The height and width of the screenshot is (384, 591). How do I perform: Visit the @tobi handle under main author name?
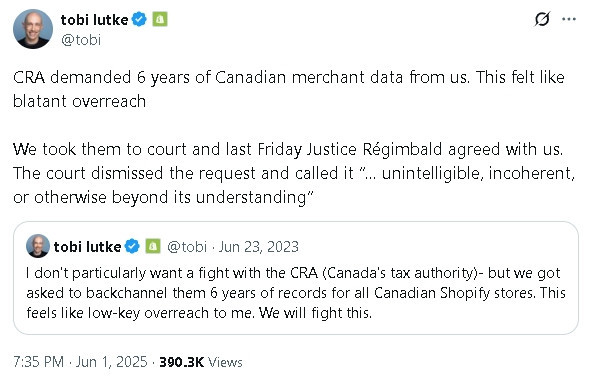pyautogui.click(x=81, y=40)
